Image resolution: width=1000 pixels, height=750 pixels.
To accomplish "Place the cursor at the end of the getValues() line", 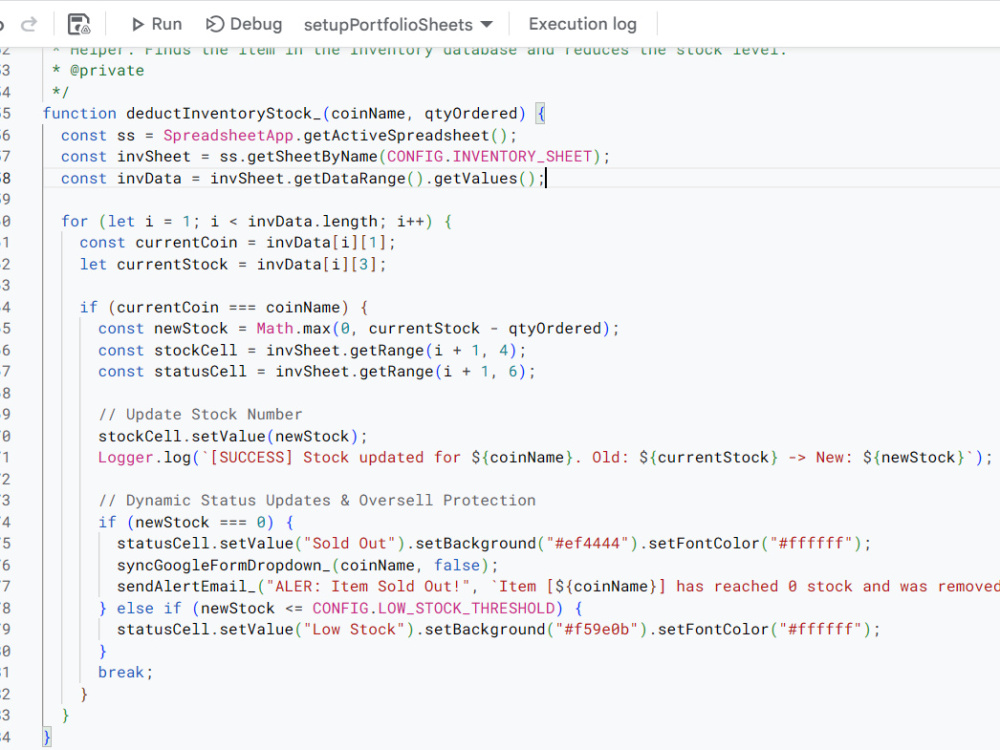I will point(546,179).
